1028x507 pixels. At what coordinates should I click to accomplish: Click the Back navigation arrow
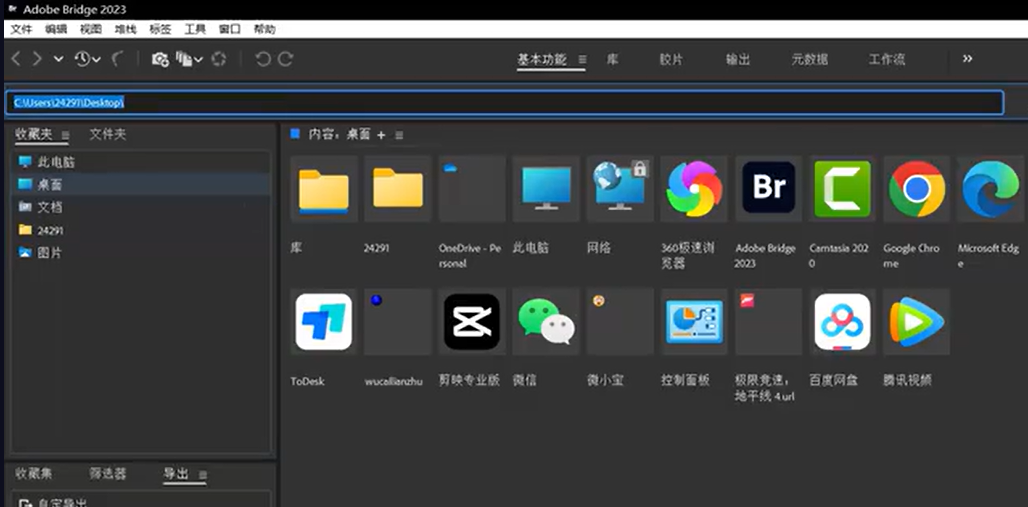(x=16, y=59)
